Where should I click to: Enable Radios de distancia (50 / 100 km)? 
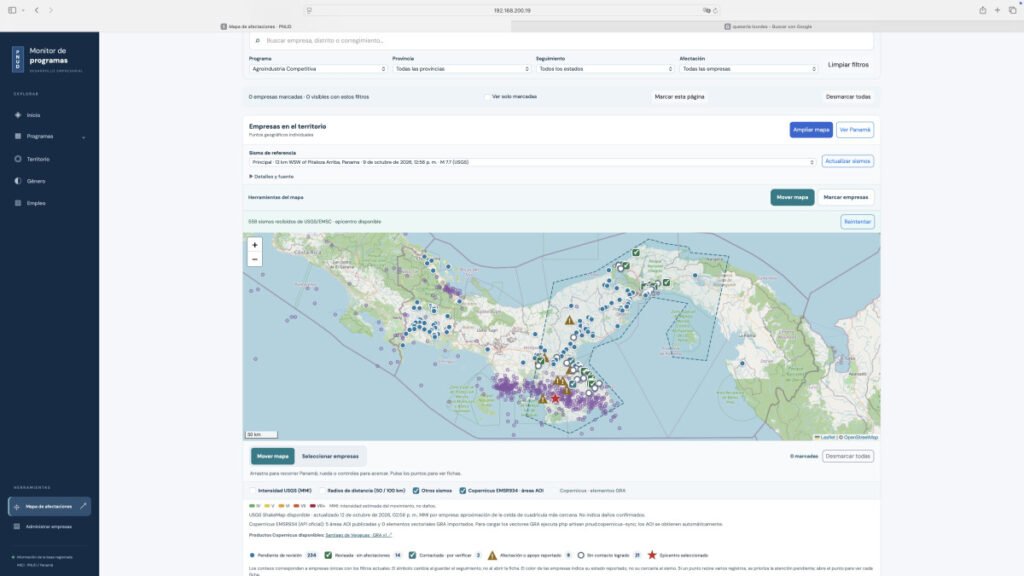coord(323,490)
